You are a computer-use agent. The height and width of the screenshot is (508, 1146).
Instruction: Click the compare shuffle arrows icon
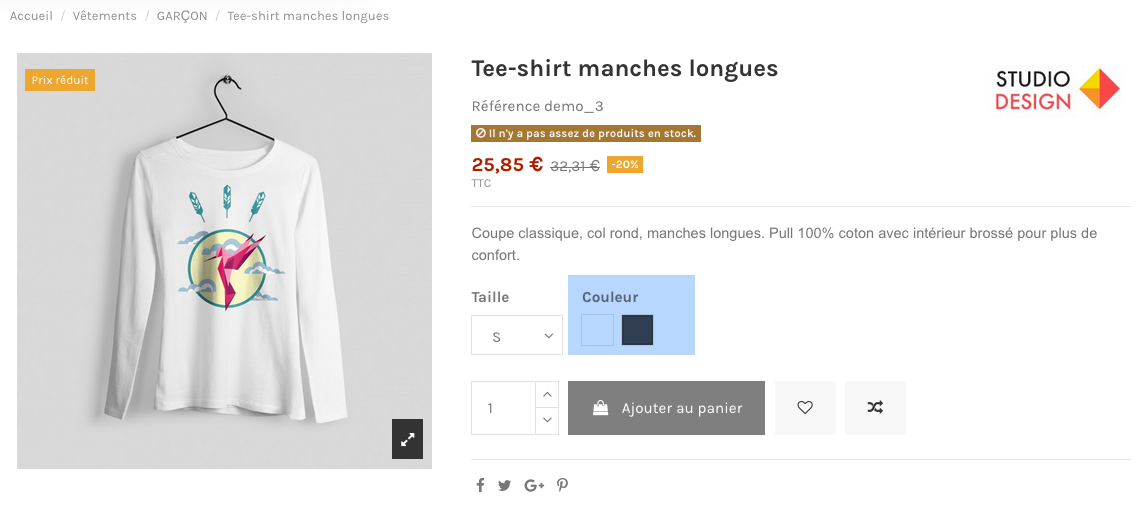875,408
